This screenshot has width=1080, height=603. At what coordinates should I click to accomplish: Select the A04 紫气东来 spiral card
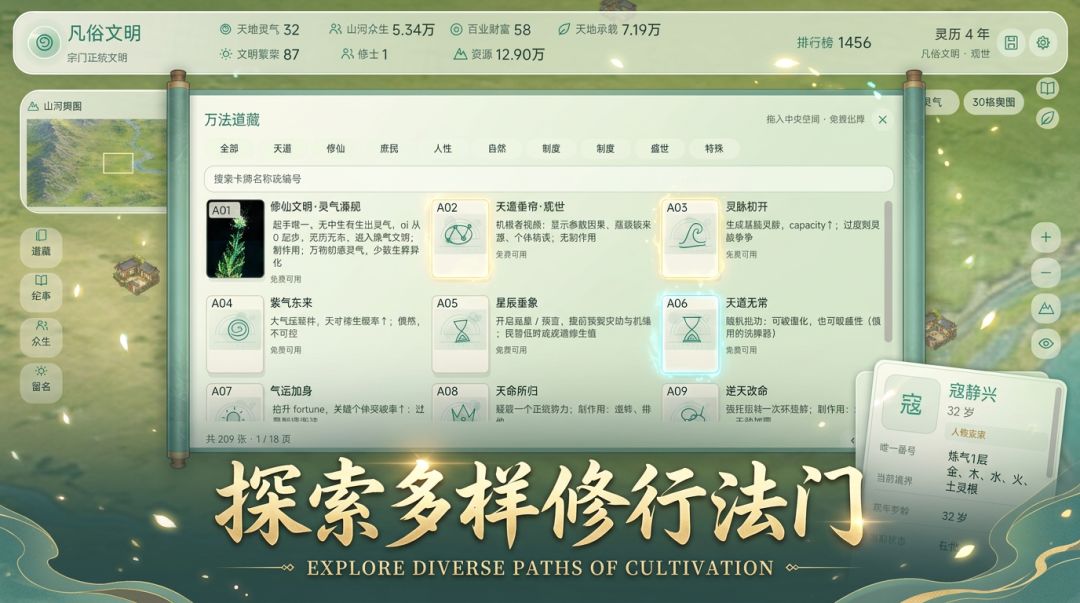click(235, 334)
